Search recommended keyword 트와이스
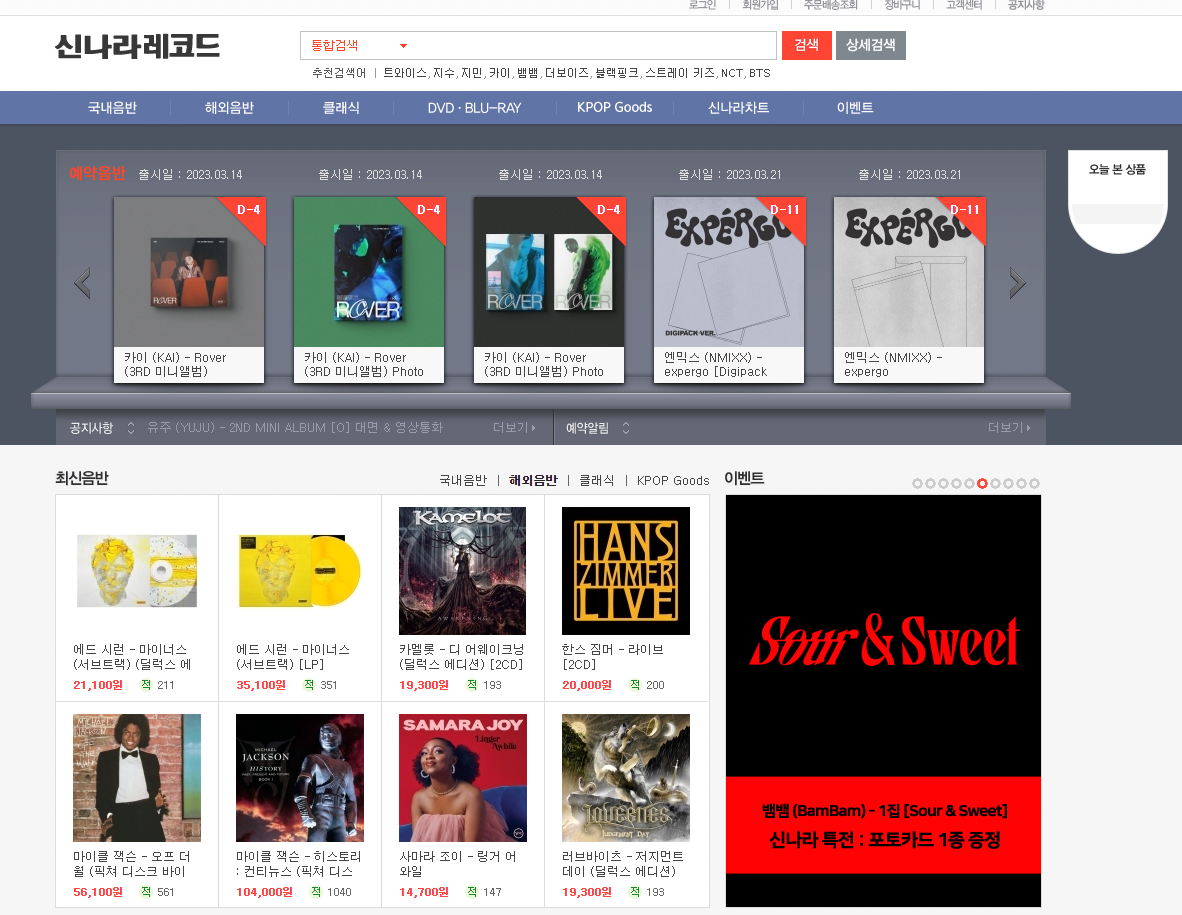The width and height of the screenshot is (1182, 915). (x=405, y=73)
